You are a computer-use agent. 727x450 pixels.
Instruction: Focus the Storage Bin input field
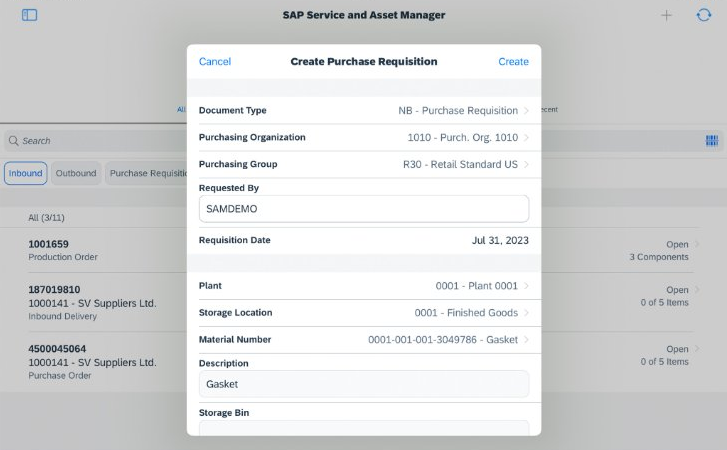(364, 428)
